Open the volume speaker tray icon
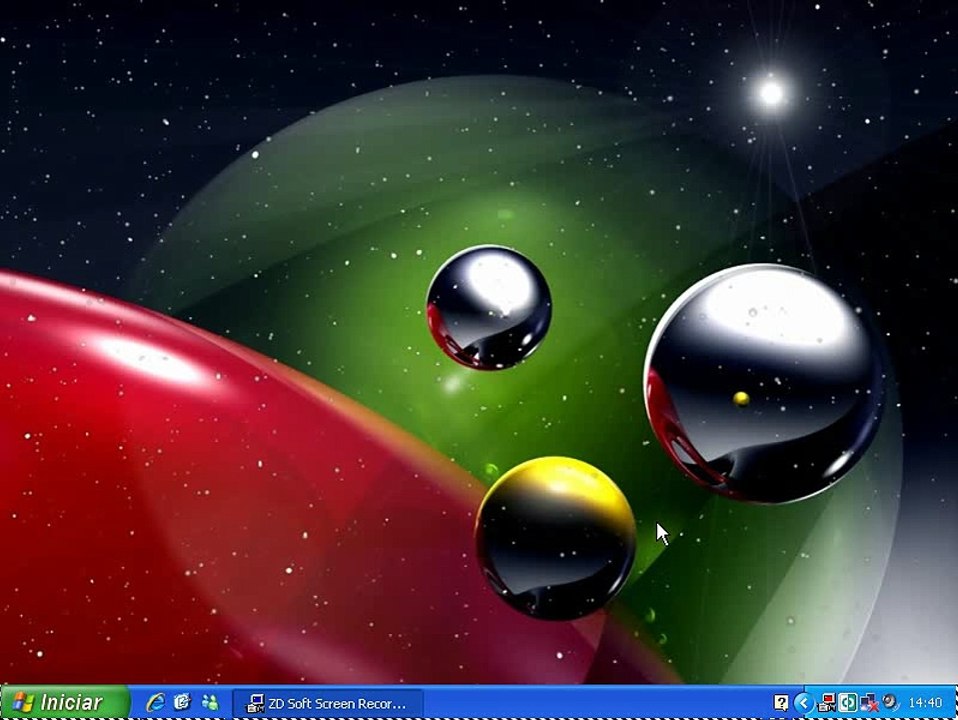The width and height of the screenshot is (958, 720). (x=890, y=703)
